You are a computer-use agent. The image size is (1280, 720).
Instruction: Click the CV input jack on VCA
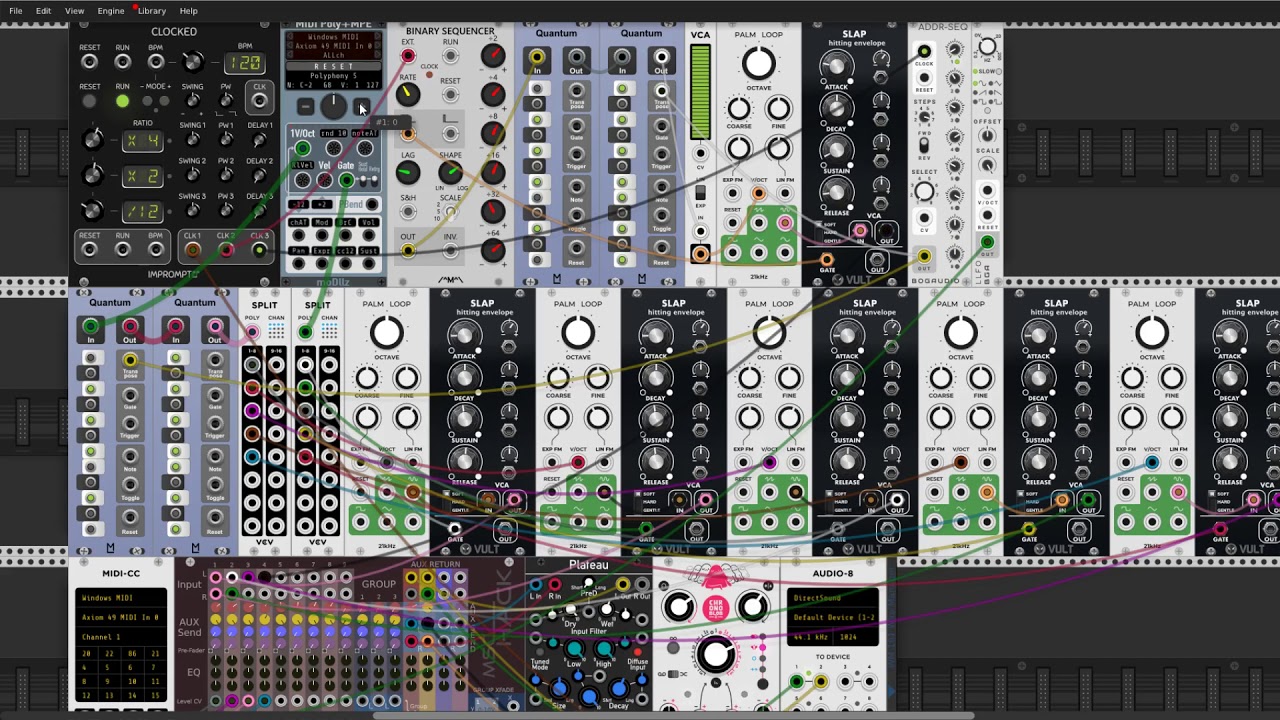click(x=700, y=154)
